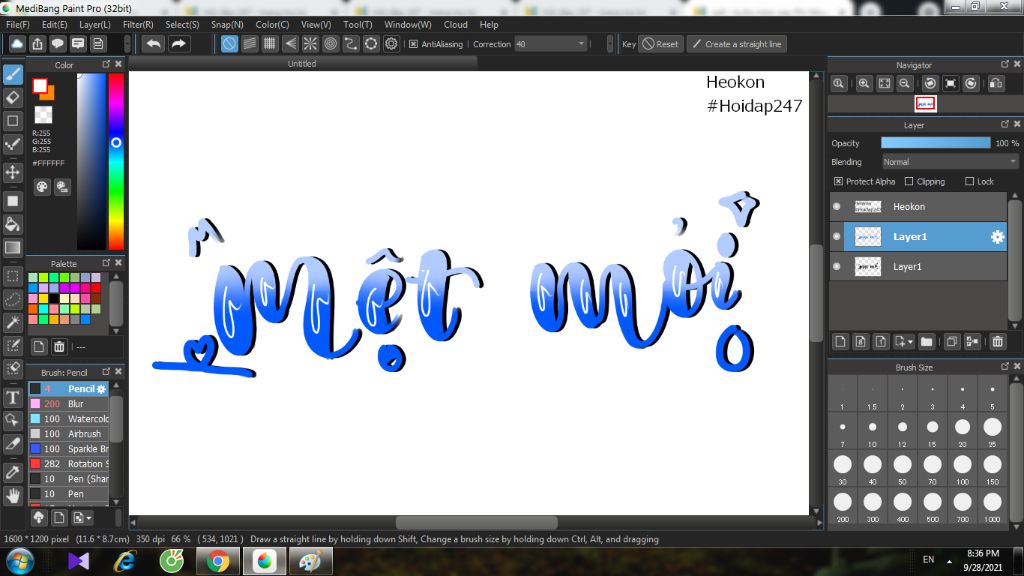Select the Eraser tool

12,97
